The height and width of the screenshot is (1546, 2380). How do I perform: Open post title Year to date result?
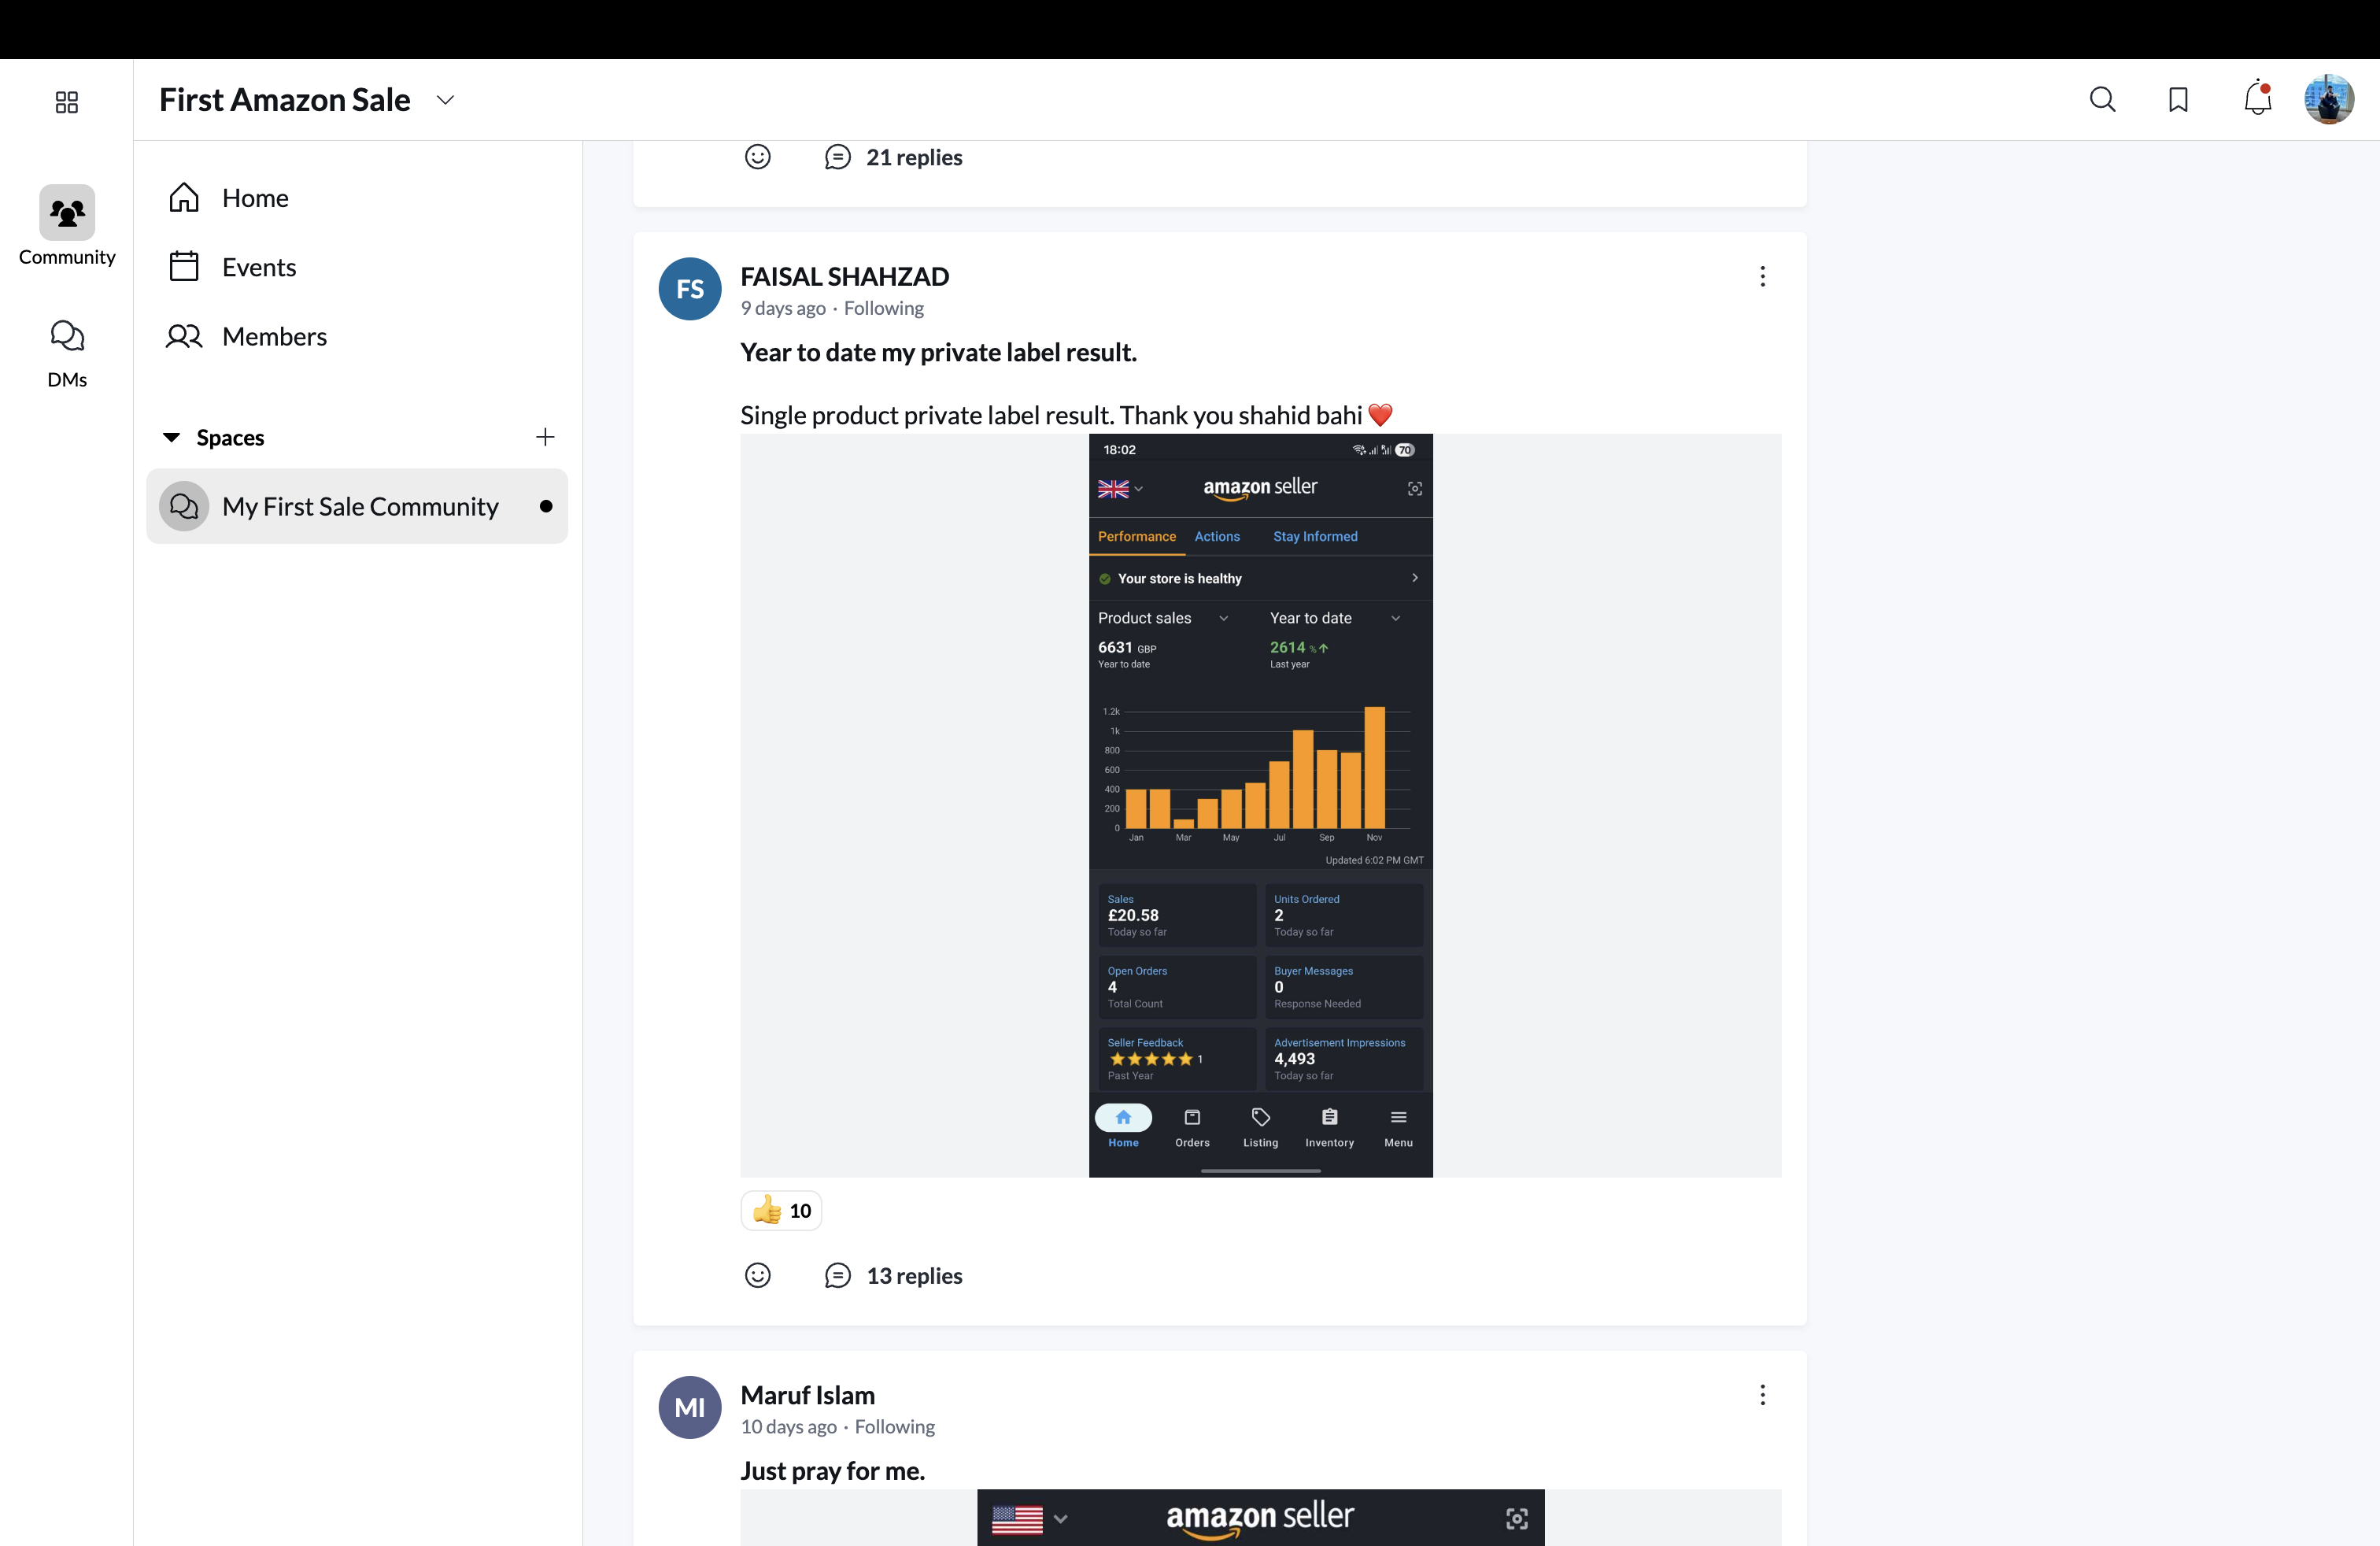pos(938,352)
